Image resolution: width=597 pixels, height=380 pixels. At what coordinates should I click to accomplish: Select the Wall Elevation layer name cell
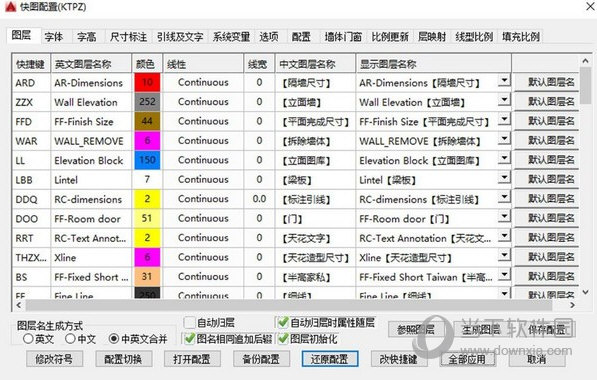coord(91,102)
